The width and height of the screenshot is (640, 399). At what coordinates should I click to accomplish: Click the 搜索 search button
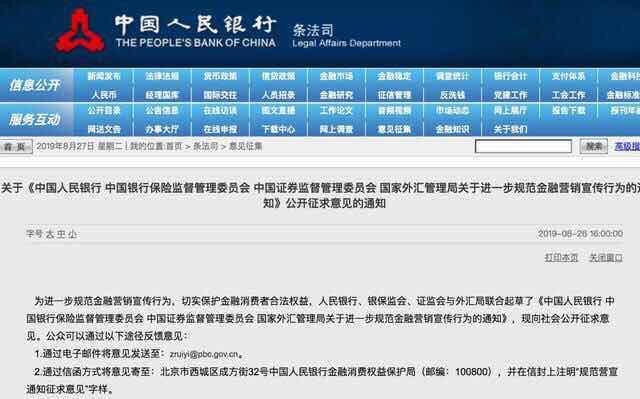(594, 146)
